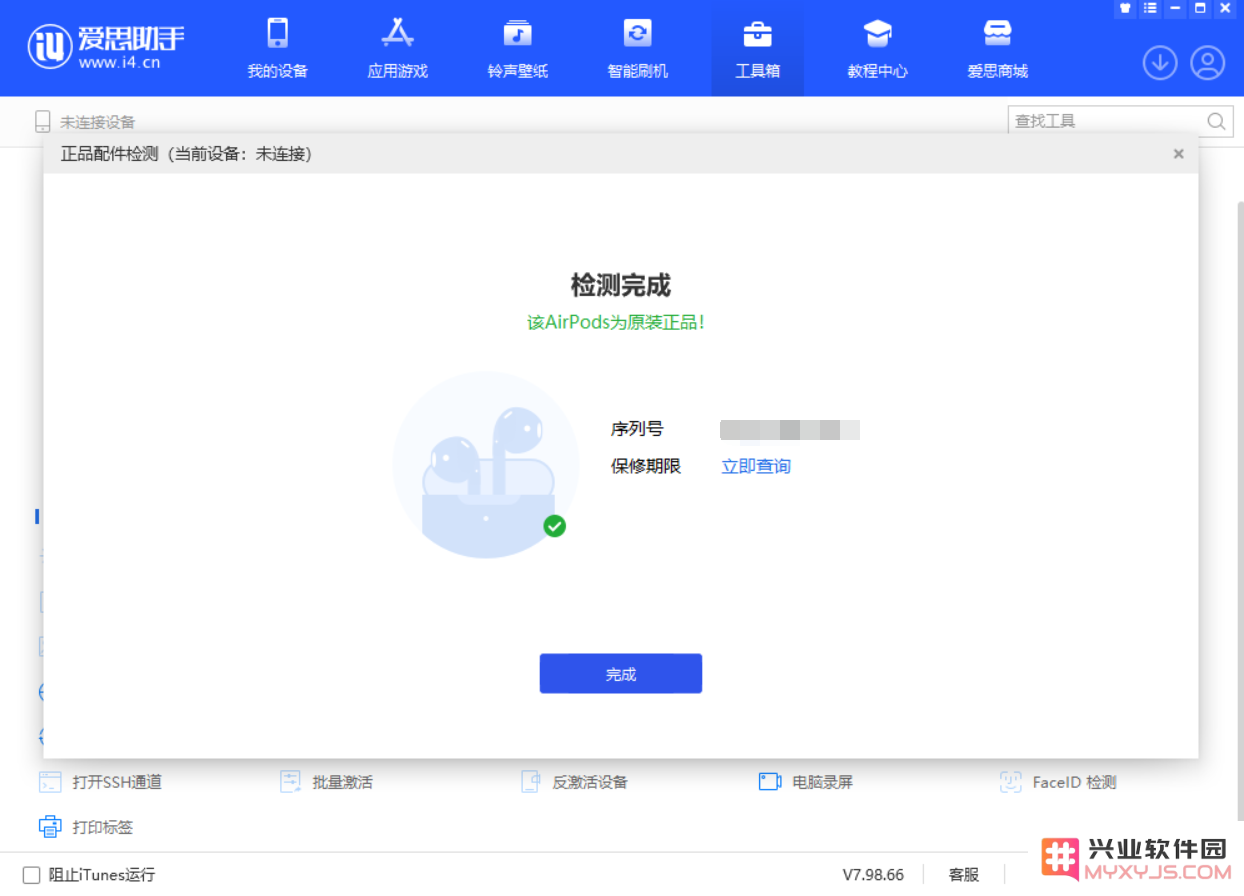Open the 铃声壁纸 tab
This screenshot has width=1244, height=896.
518,48
